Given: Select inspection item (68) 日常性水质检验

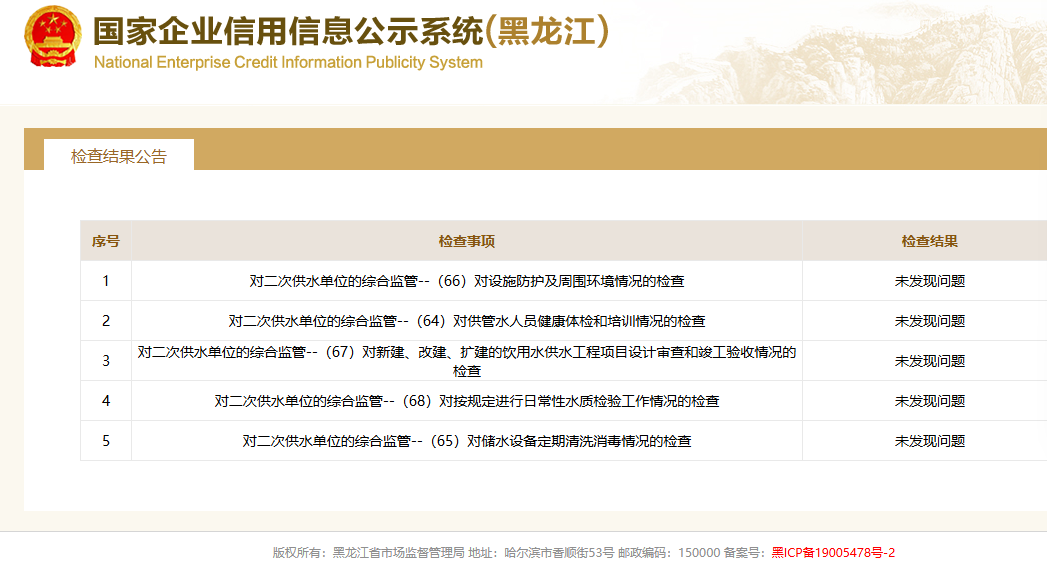Looking at the screenshot, I should pos(466,401).
